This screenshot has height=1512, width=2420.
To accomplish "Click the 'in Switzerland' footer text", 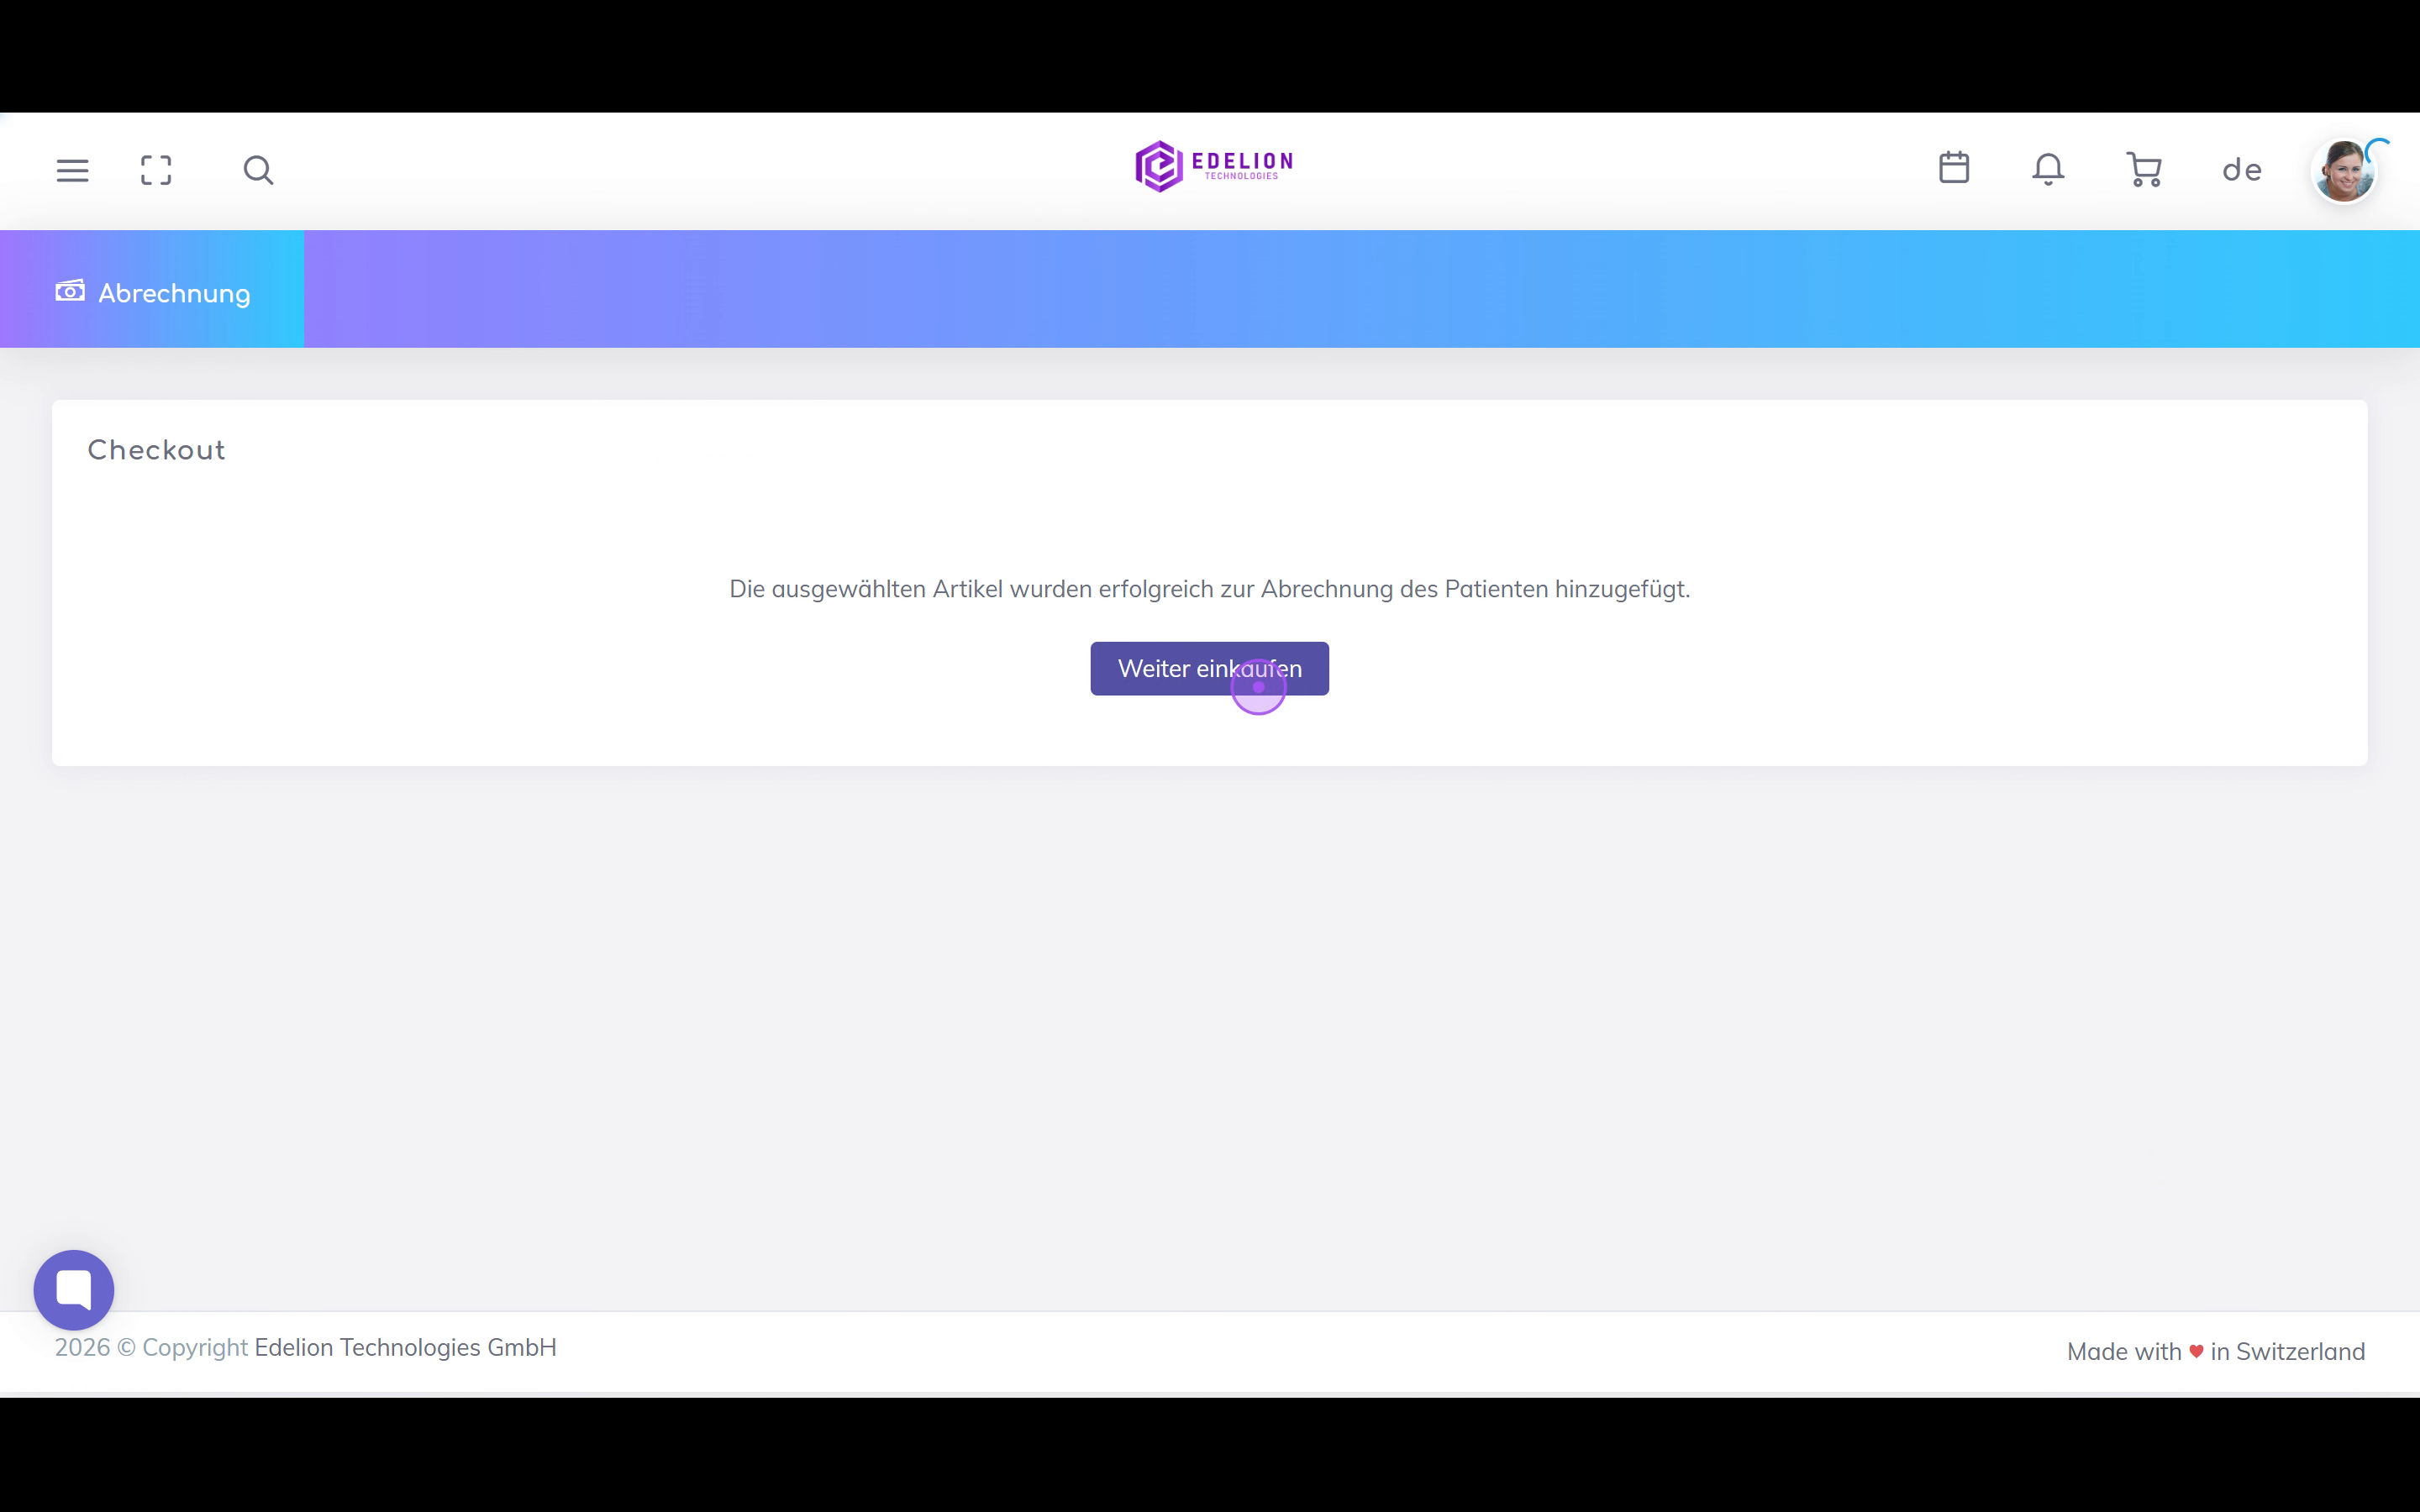I will coord(2287,1351).
